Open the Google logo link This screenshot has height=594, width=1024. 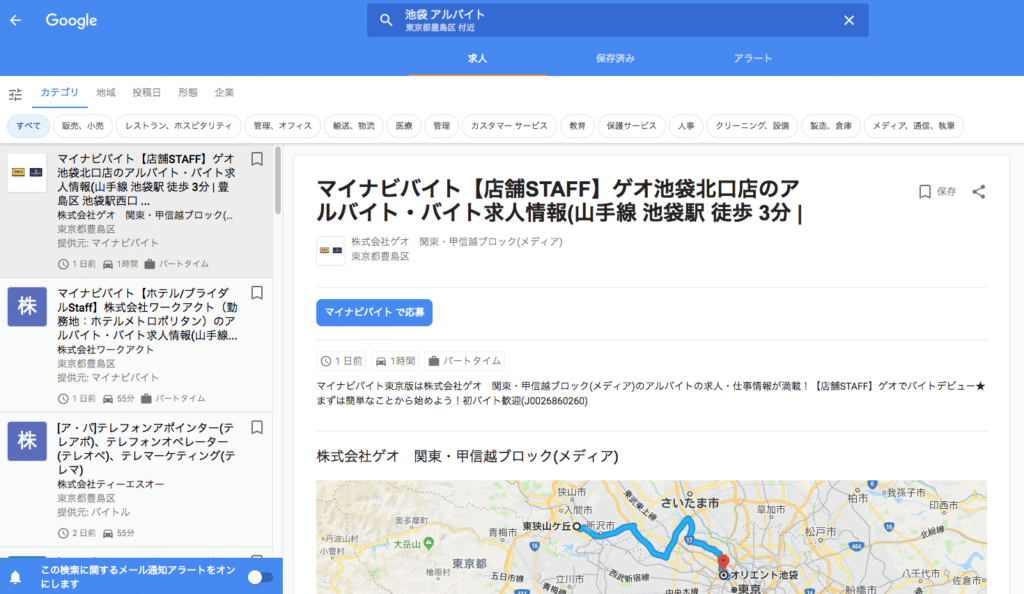pyautogui.click(x=71, y=20)
